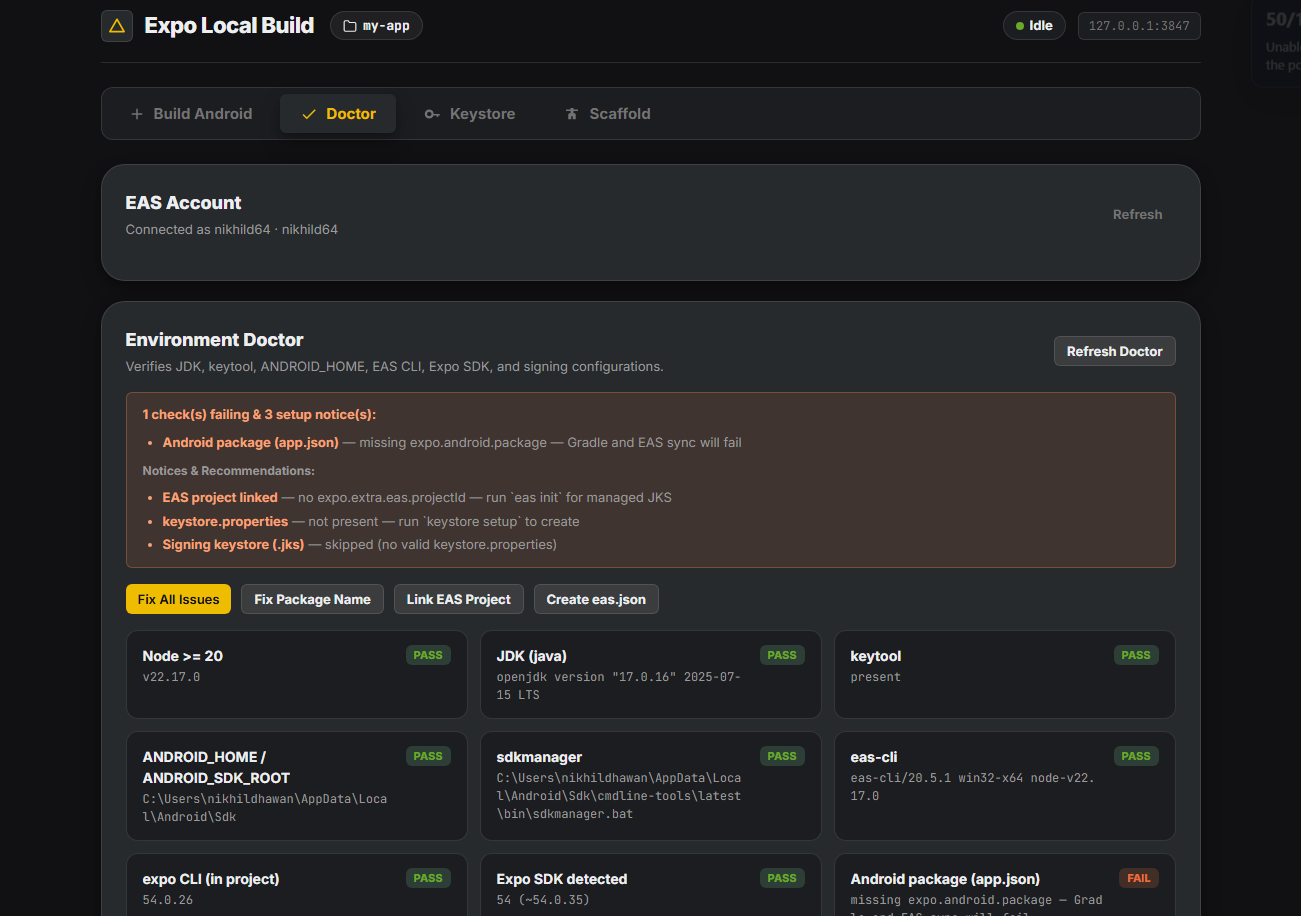Select the Doctor tab

tap(338, 114)
